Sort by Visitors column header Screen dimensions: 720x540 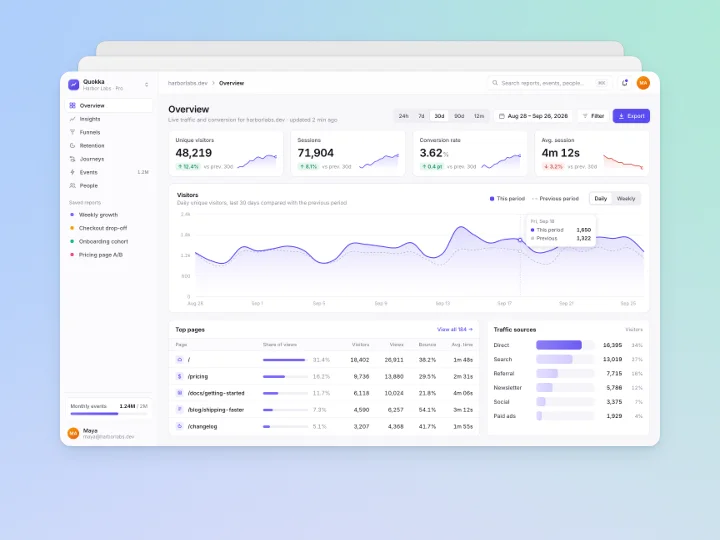click(x=360, y=344)
